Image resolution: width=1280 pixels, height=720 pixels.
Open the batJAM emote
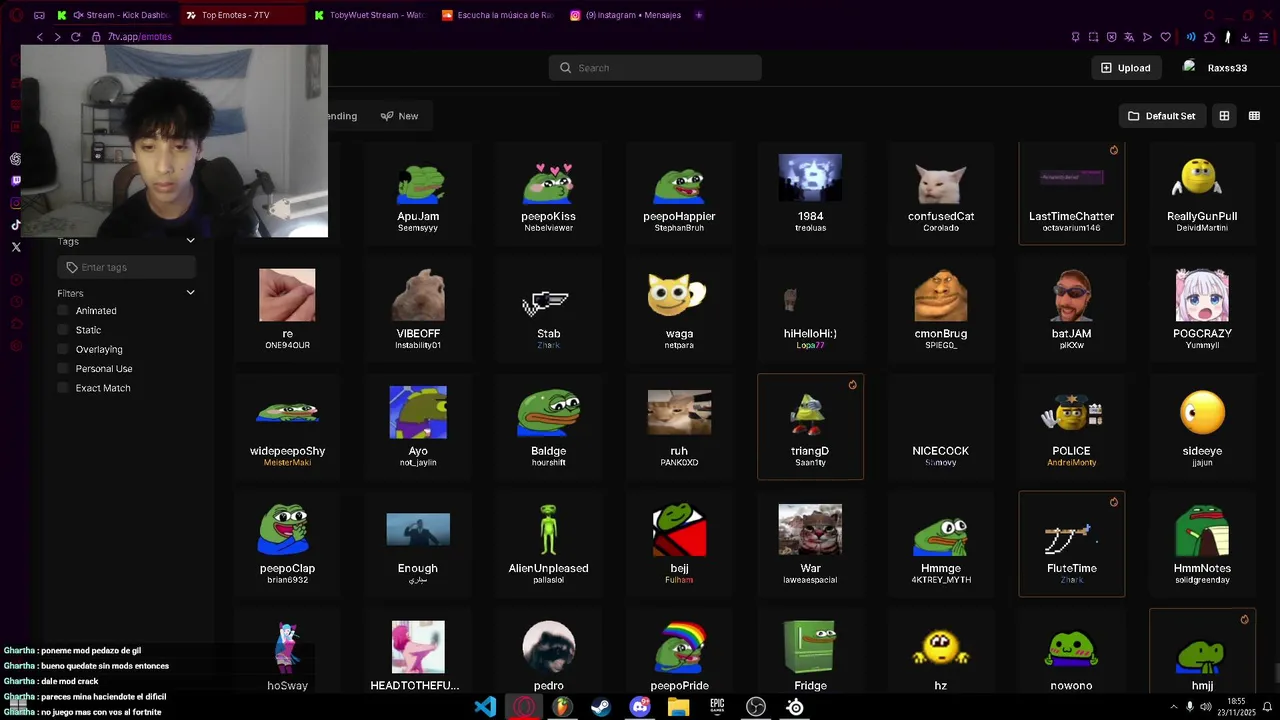pos(1071,310)
